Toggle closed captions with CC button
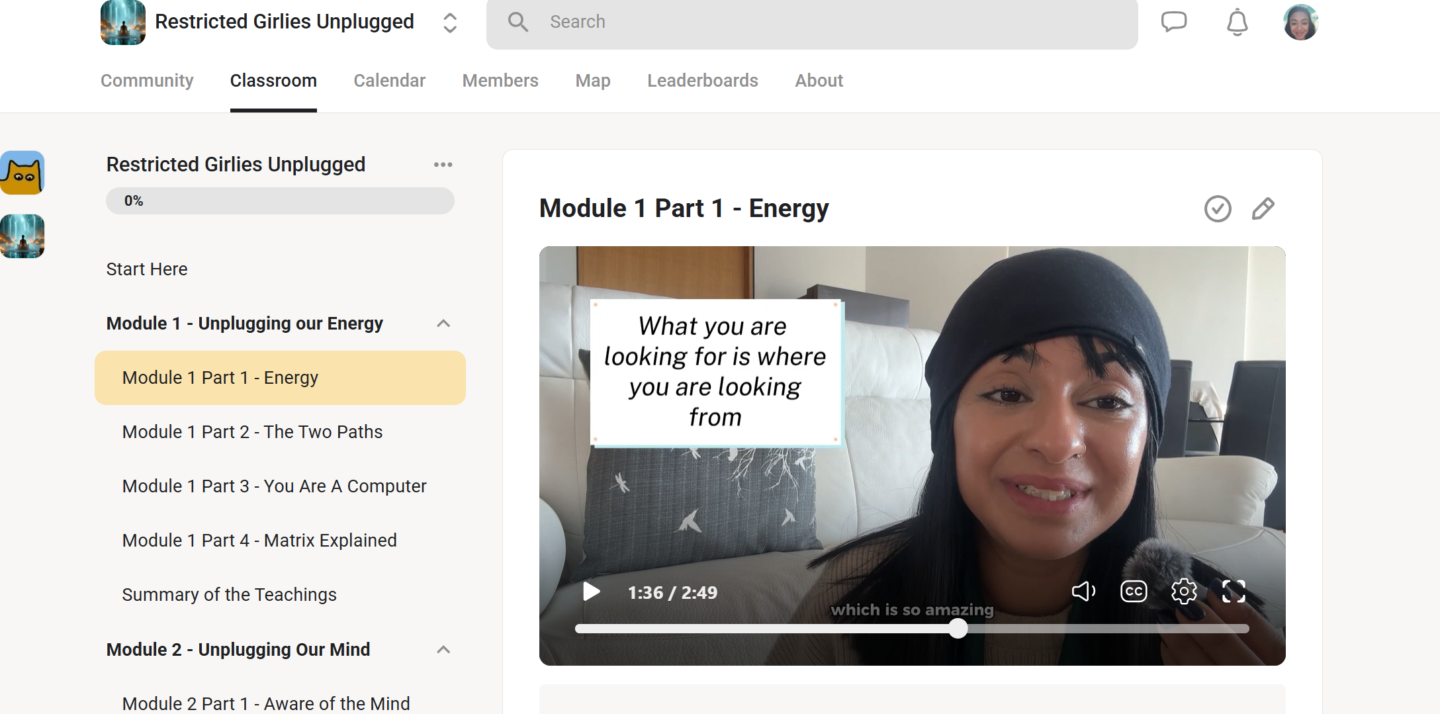Image resolution: width=1440 pixels, height=714 pixels. [x=1133, y=592]
